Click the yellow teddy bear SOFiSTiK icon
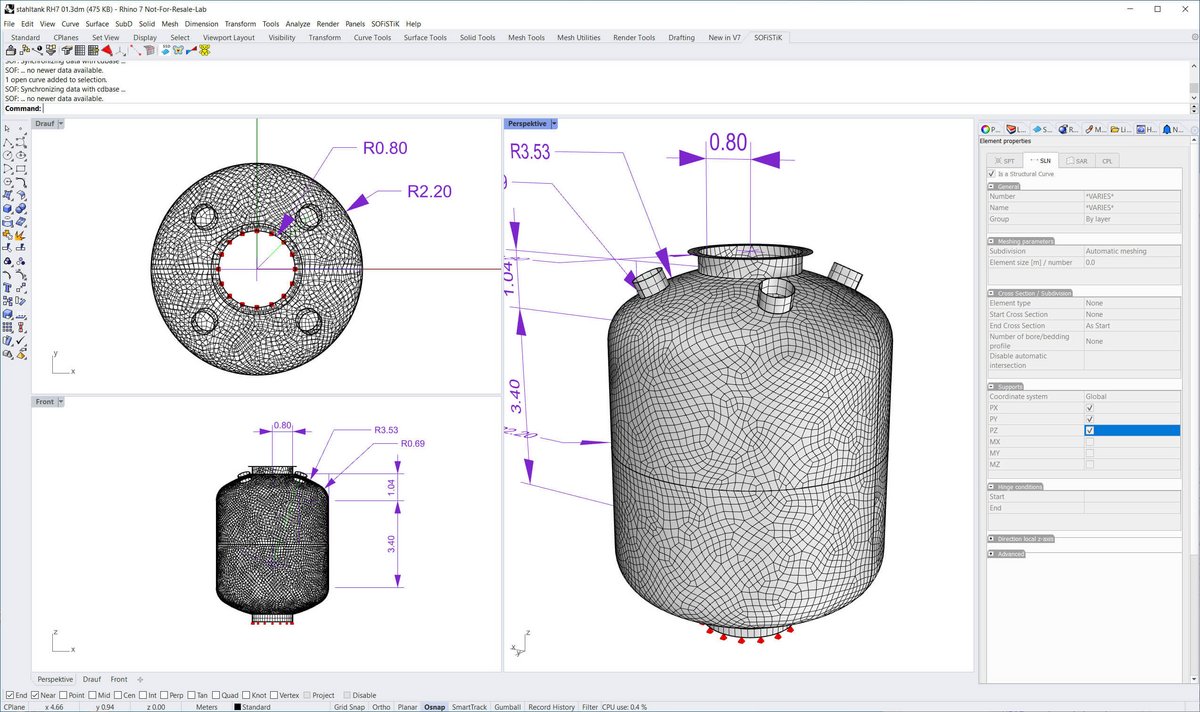This screenshot has height=712, width=1200. pyautogui.click(x=203, y=50)
